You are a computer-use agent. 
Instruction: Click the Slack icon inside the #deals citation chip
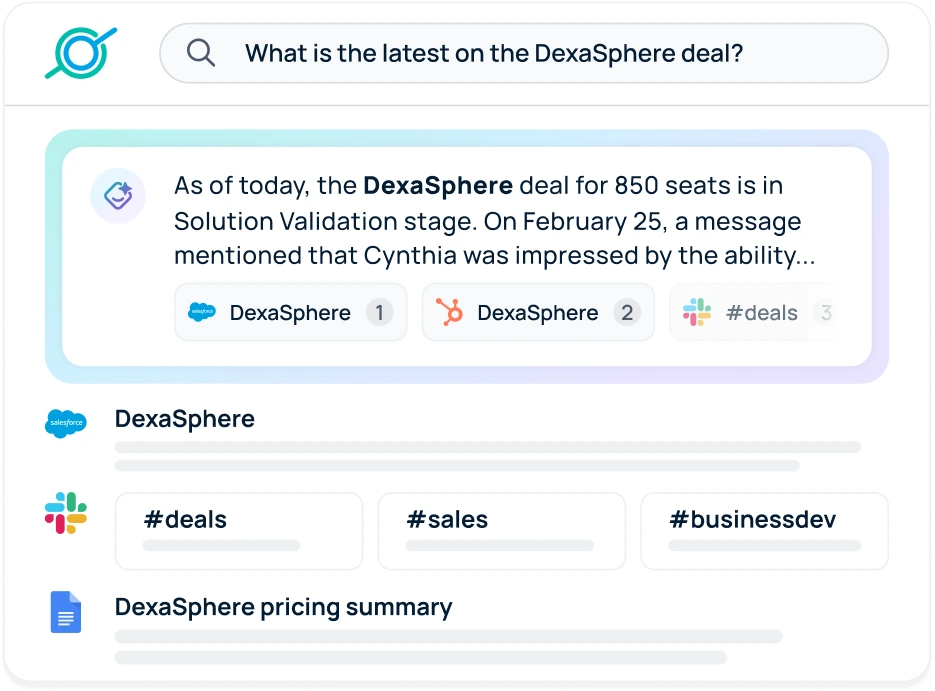click(x=699, y=312)
